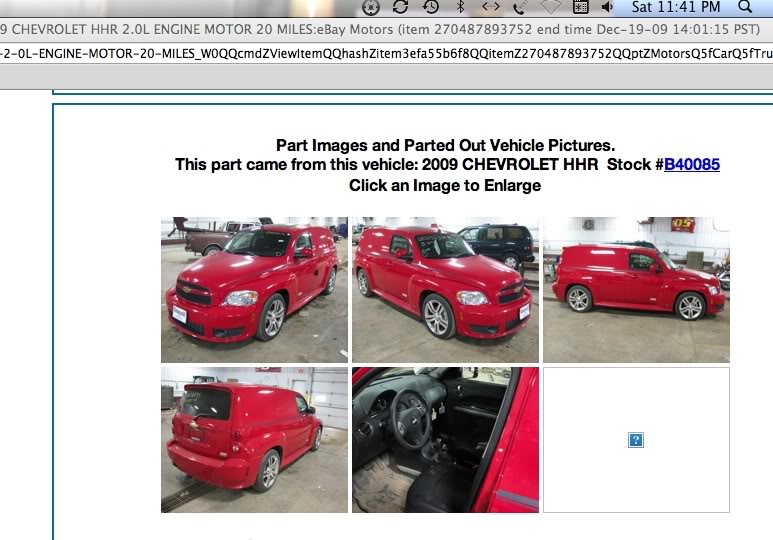Viewport: 773px width, 540px height.
Task: Enlarge interior steering wheel photo
Action: [445, 440]
